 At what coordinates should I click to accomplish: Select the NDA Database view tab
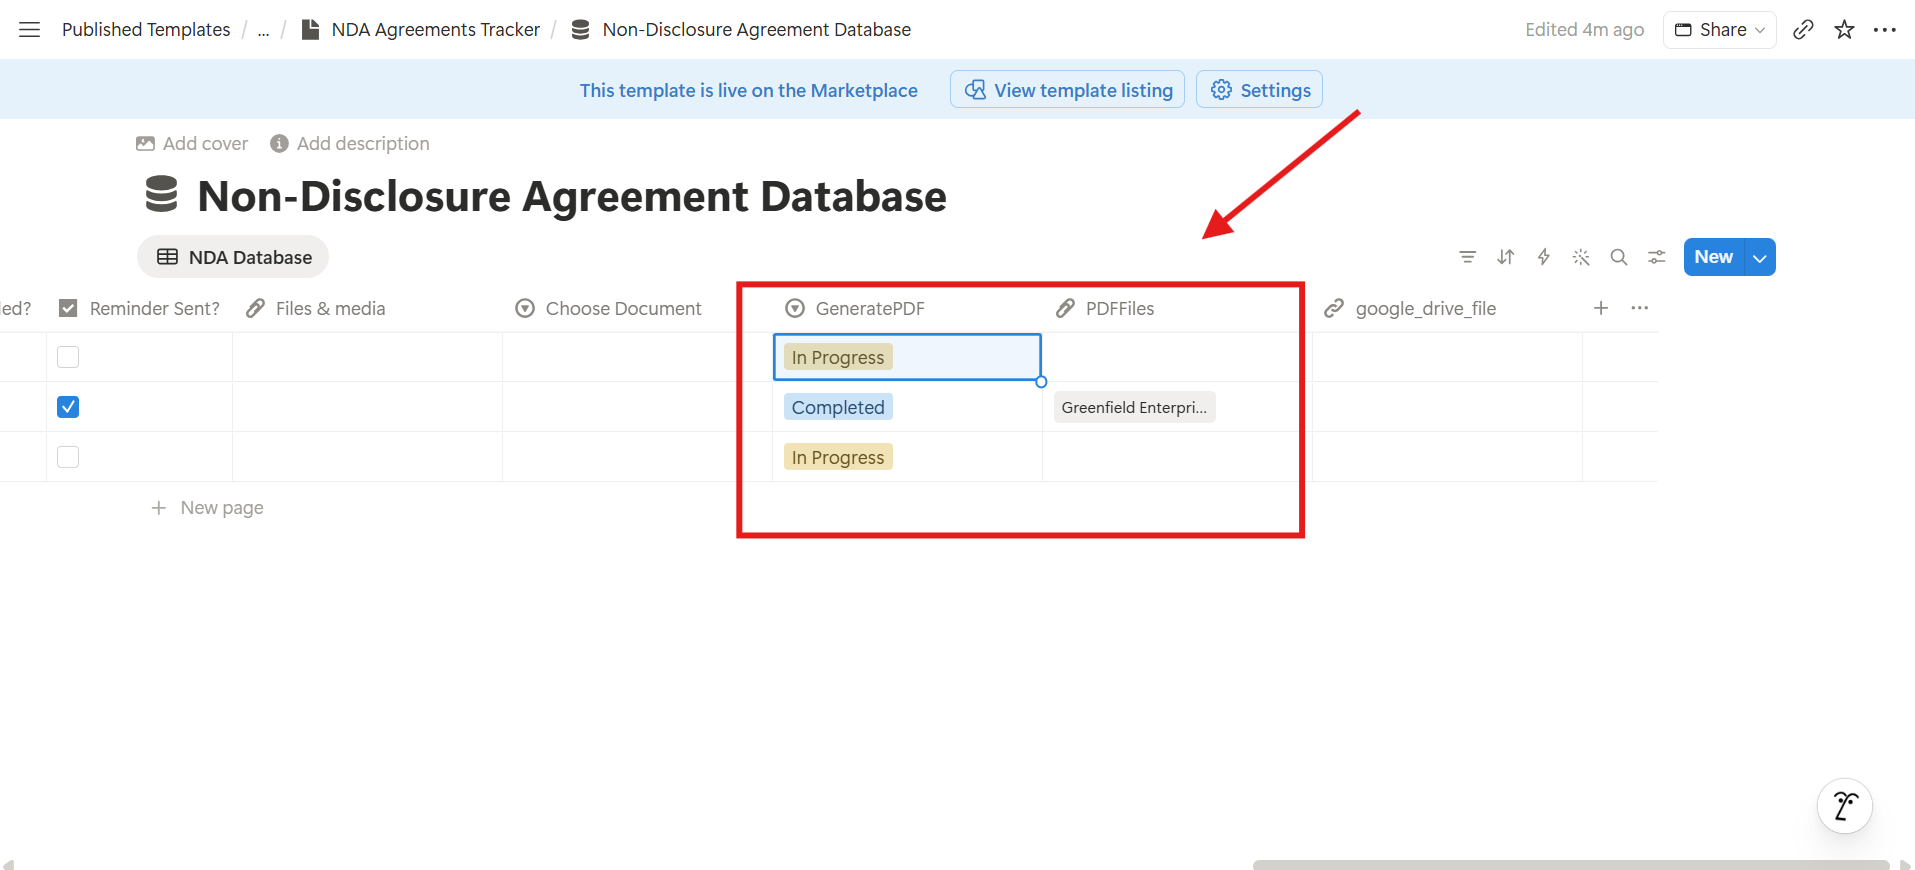point(233,257)
